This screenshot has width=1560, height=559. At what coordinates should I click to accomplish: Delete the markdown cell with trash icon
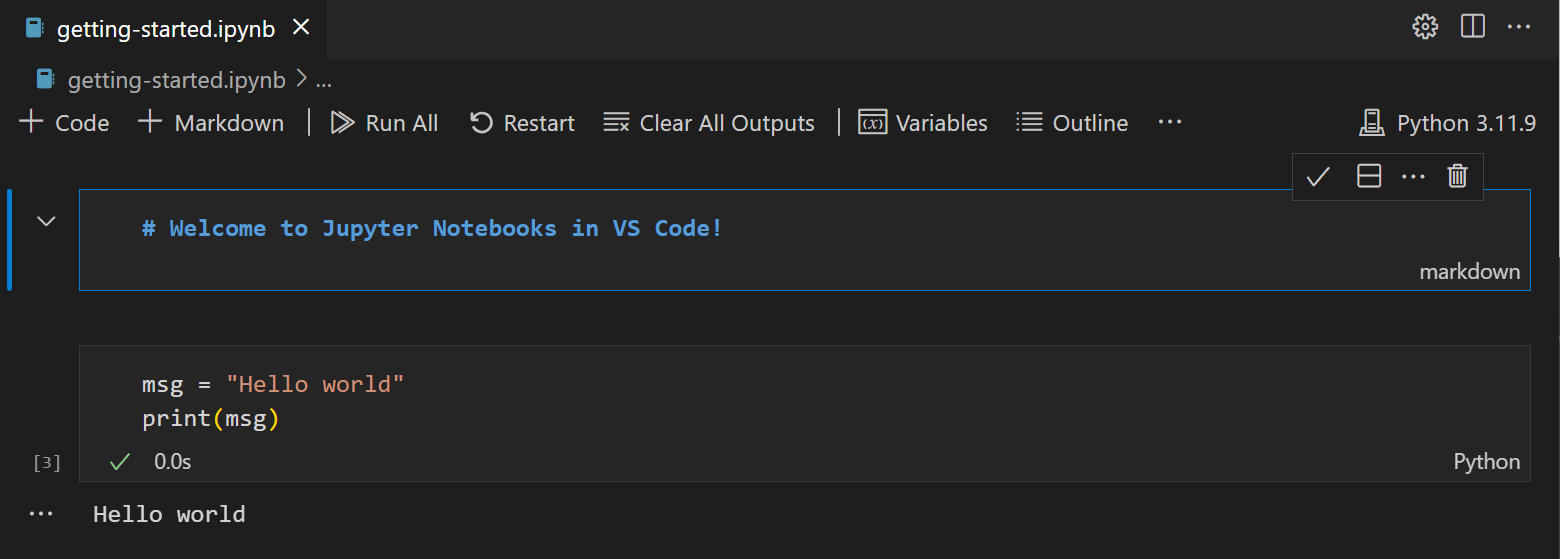(x=1457, y=177)
